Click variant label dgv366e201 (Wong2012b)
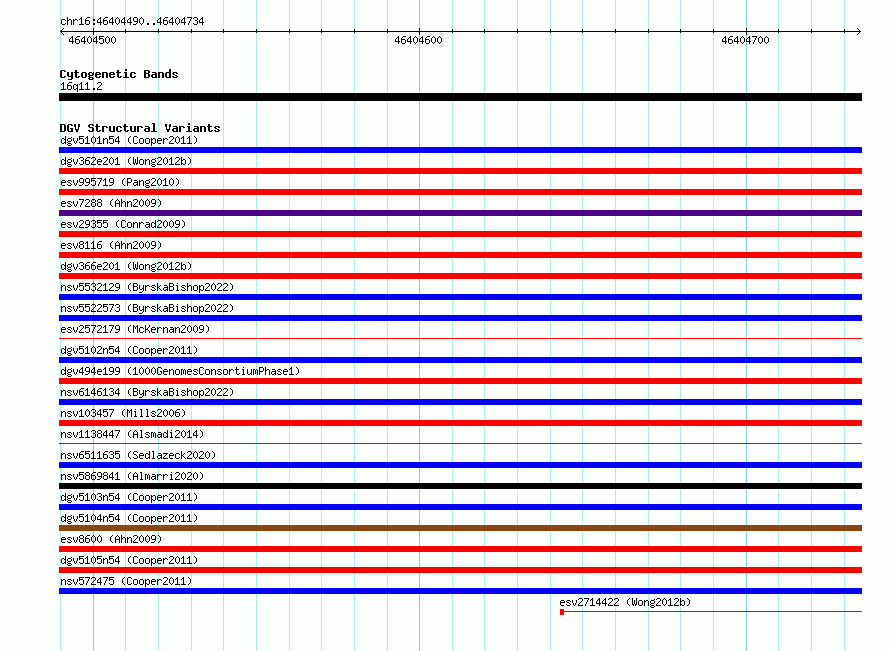The image size is (890, 651). pyautogui.click(x=126, y=266)
